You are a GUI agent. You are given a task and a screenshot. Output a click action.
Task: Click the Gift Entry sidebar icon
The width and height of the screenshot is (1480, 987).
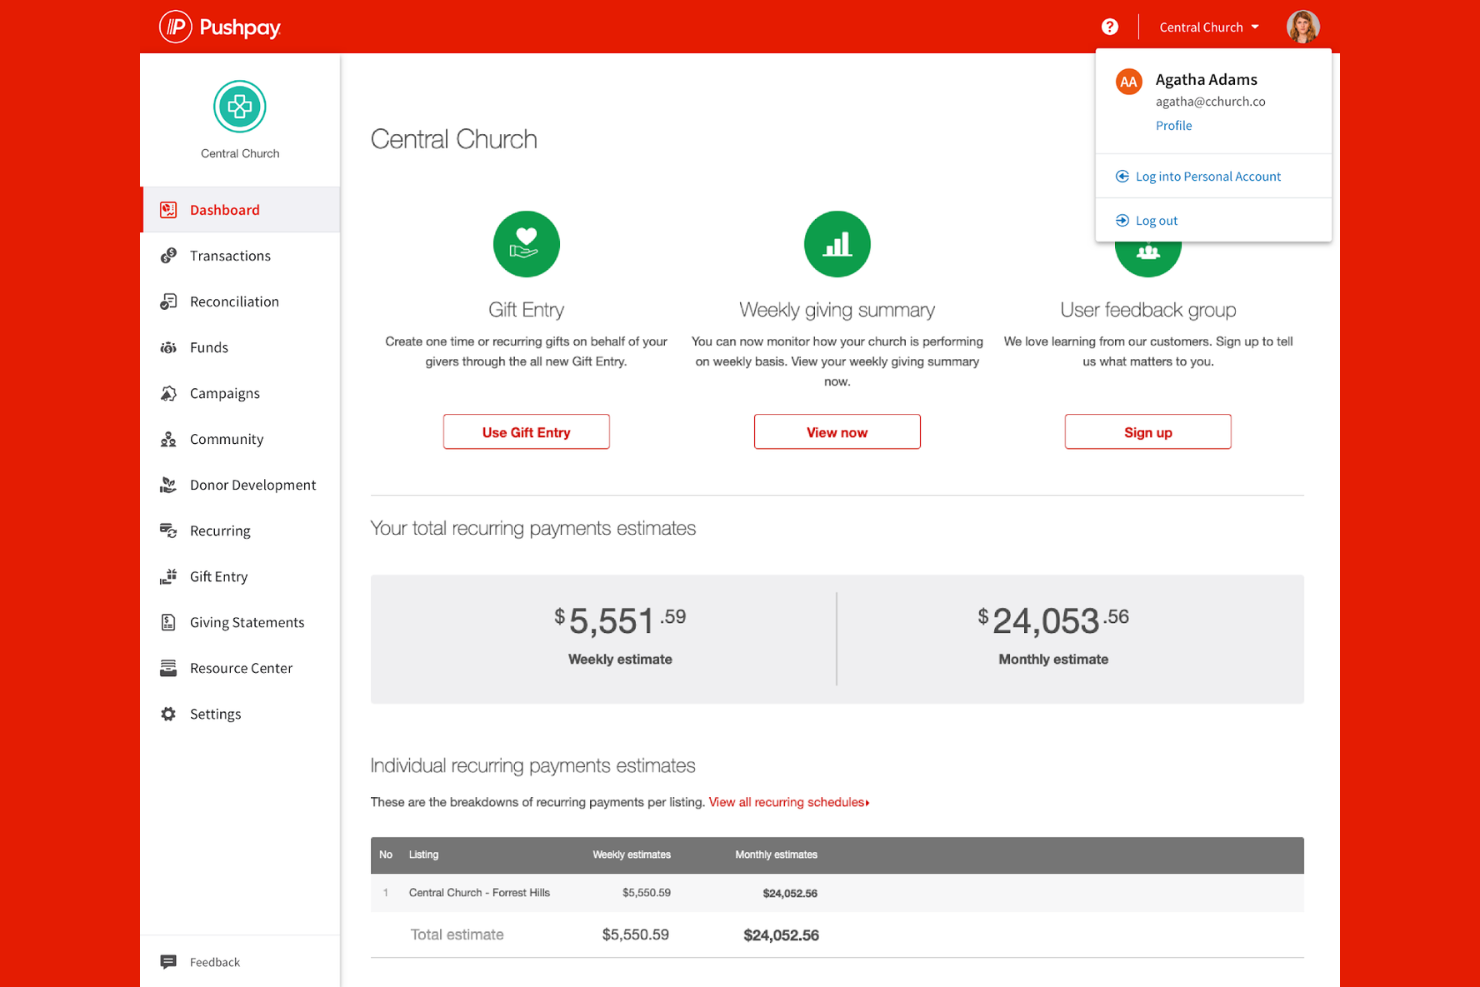[x=168, y=577]
